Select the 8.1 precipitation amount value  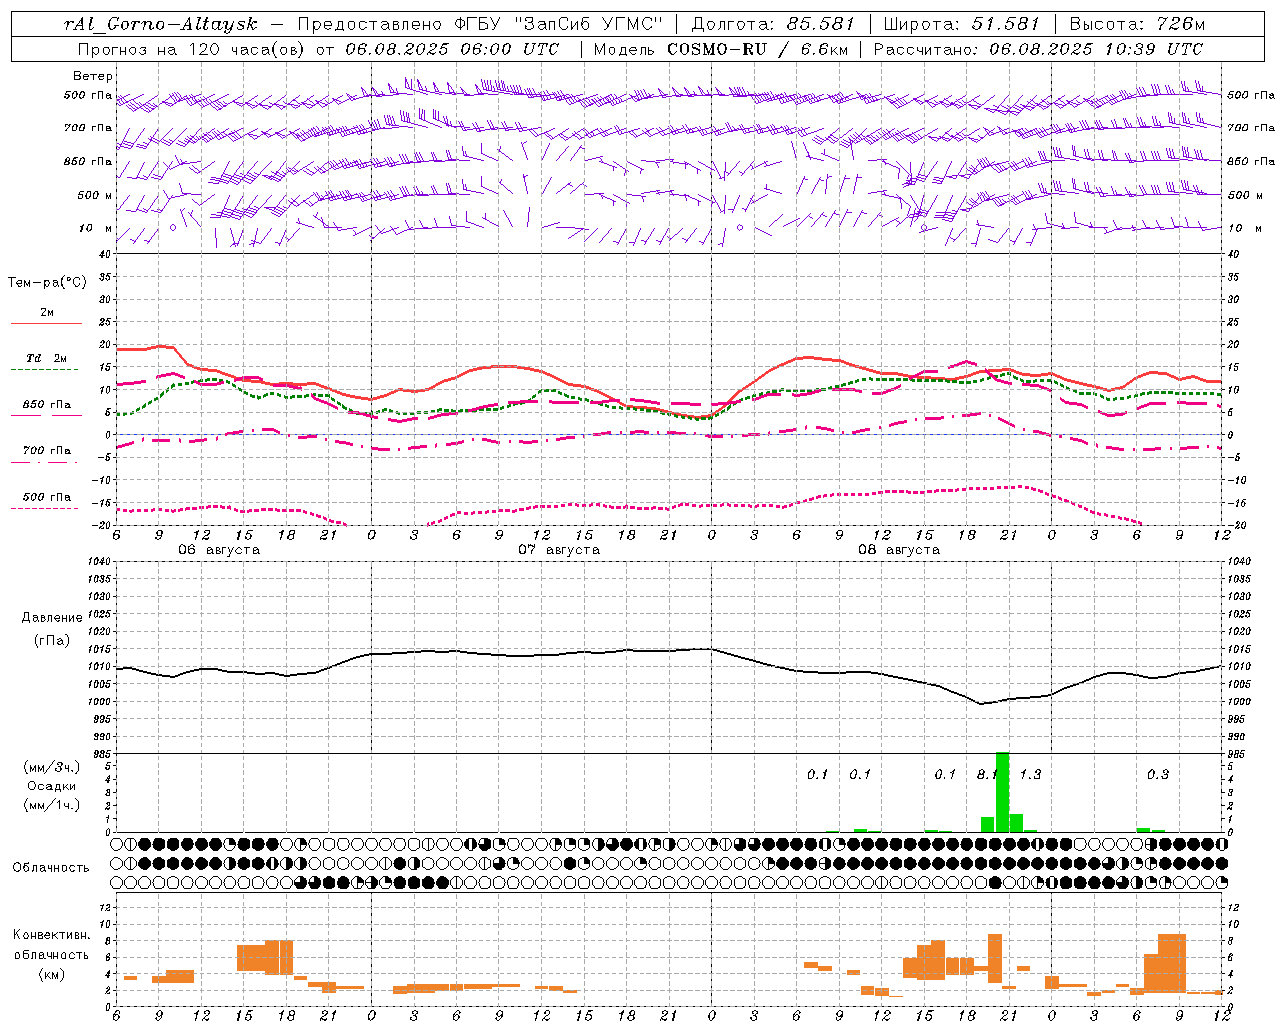(986, 774)
